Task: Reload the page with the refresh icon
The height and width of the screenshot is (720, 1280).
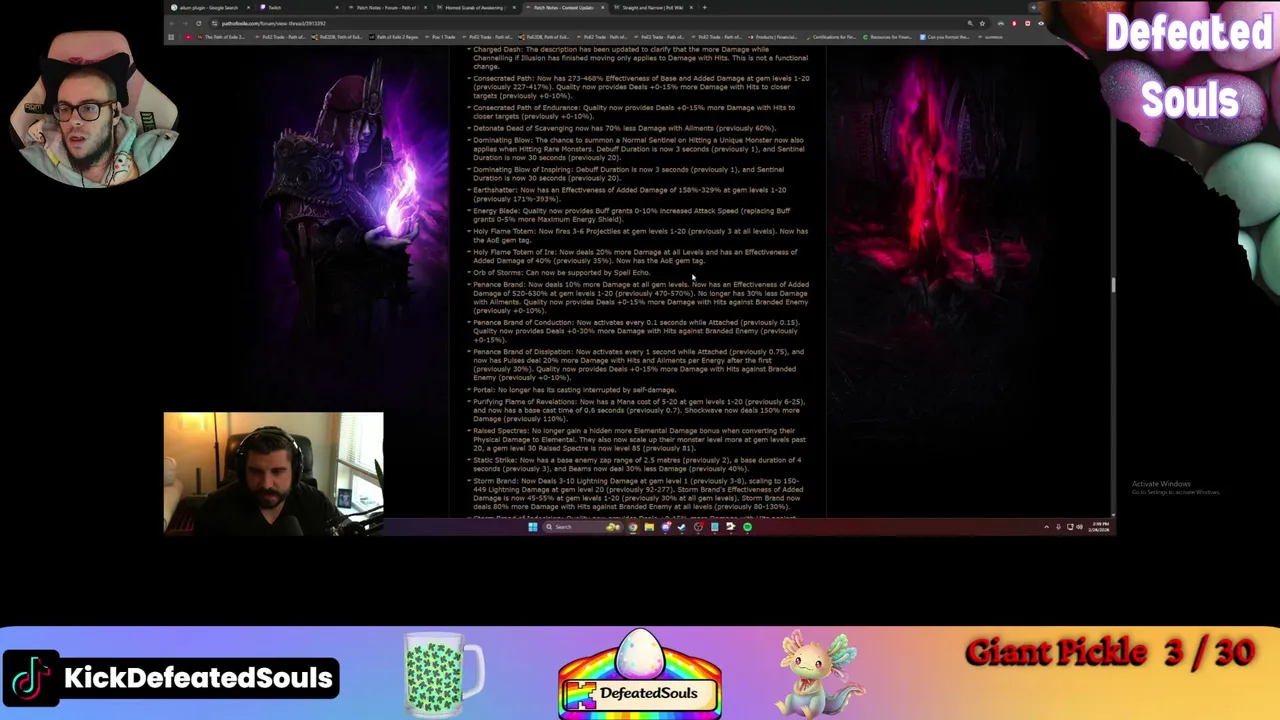Action: 198,23
